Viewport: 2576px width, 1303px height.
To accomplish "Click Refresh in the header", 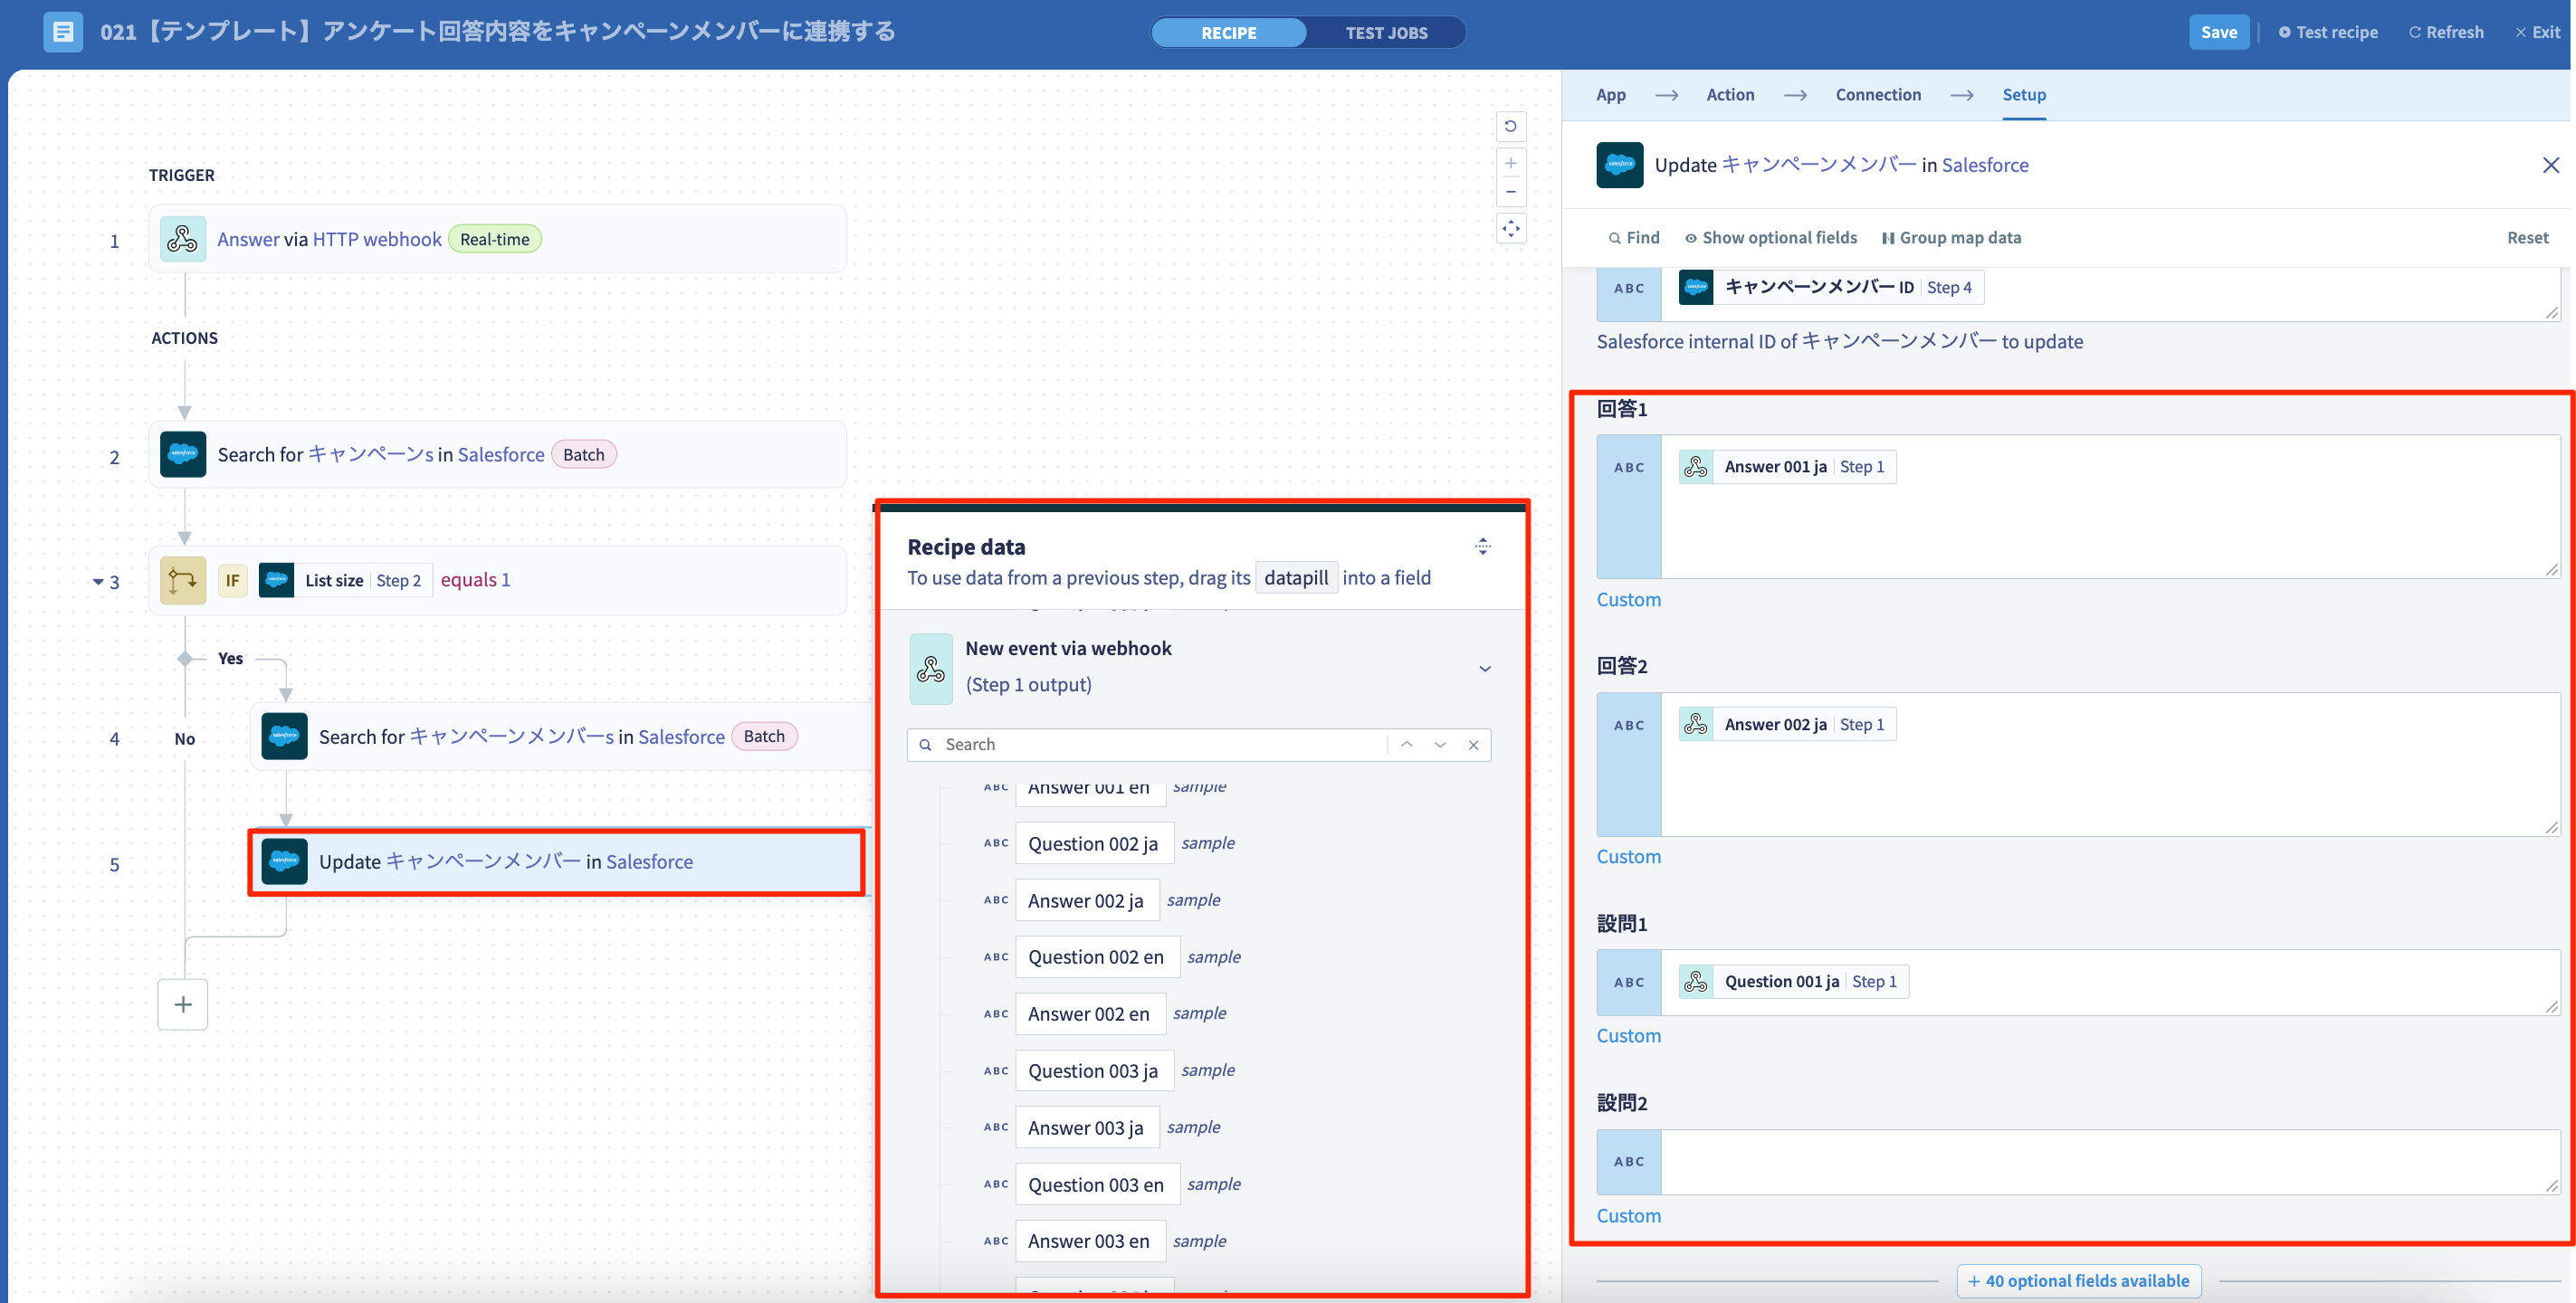I will pos(2446,32).
